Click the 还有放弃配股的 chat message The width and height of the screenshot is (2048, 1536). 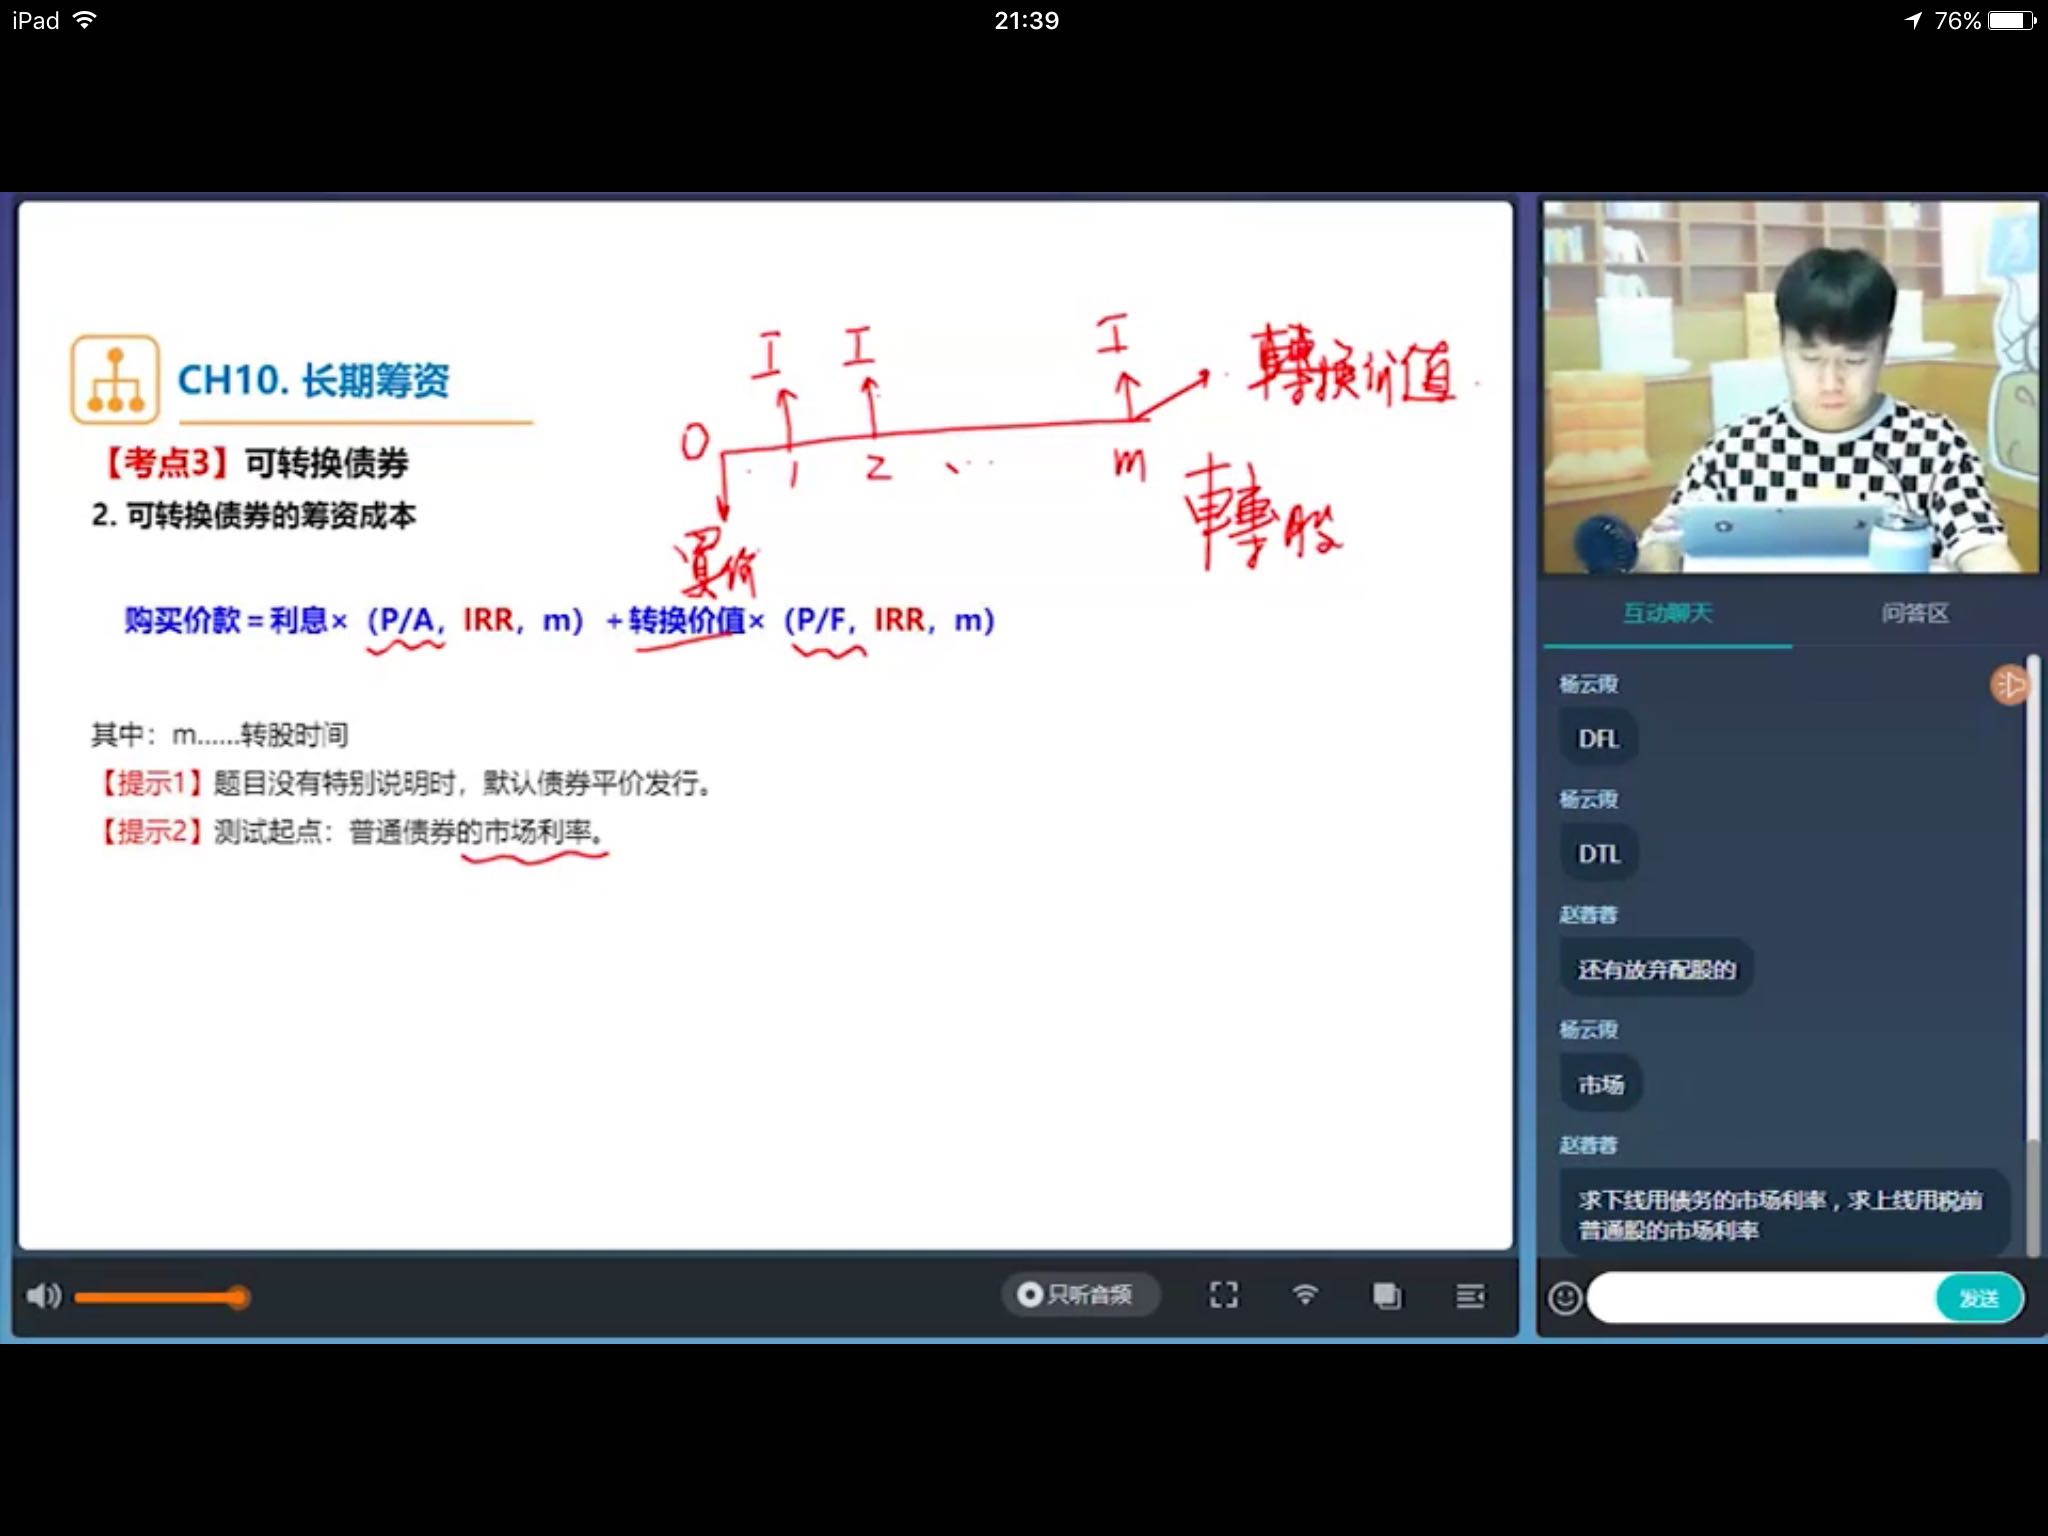(1656, 969)
